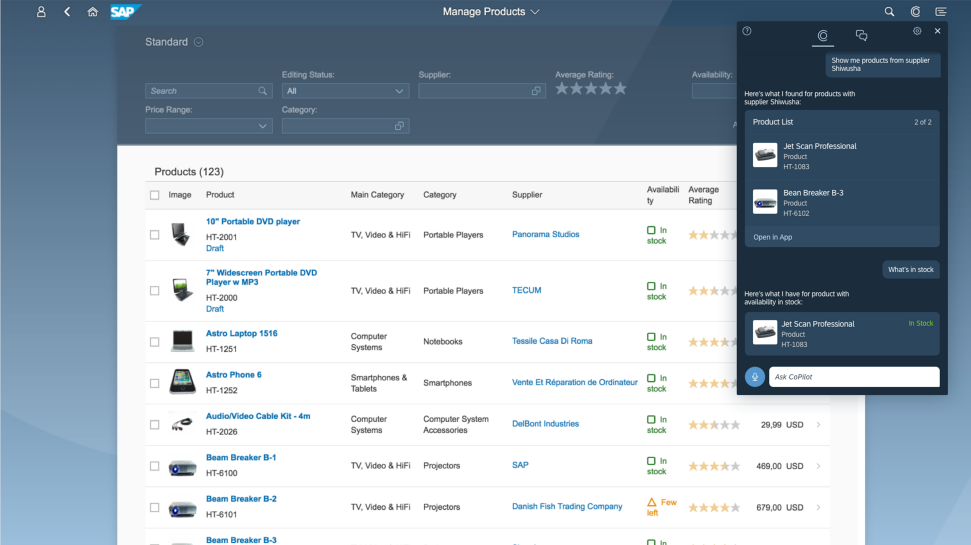Open the user profile icon
Screen dimensions: 971x545
tap(41, 12)
